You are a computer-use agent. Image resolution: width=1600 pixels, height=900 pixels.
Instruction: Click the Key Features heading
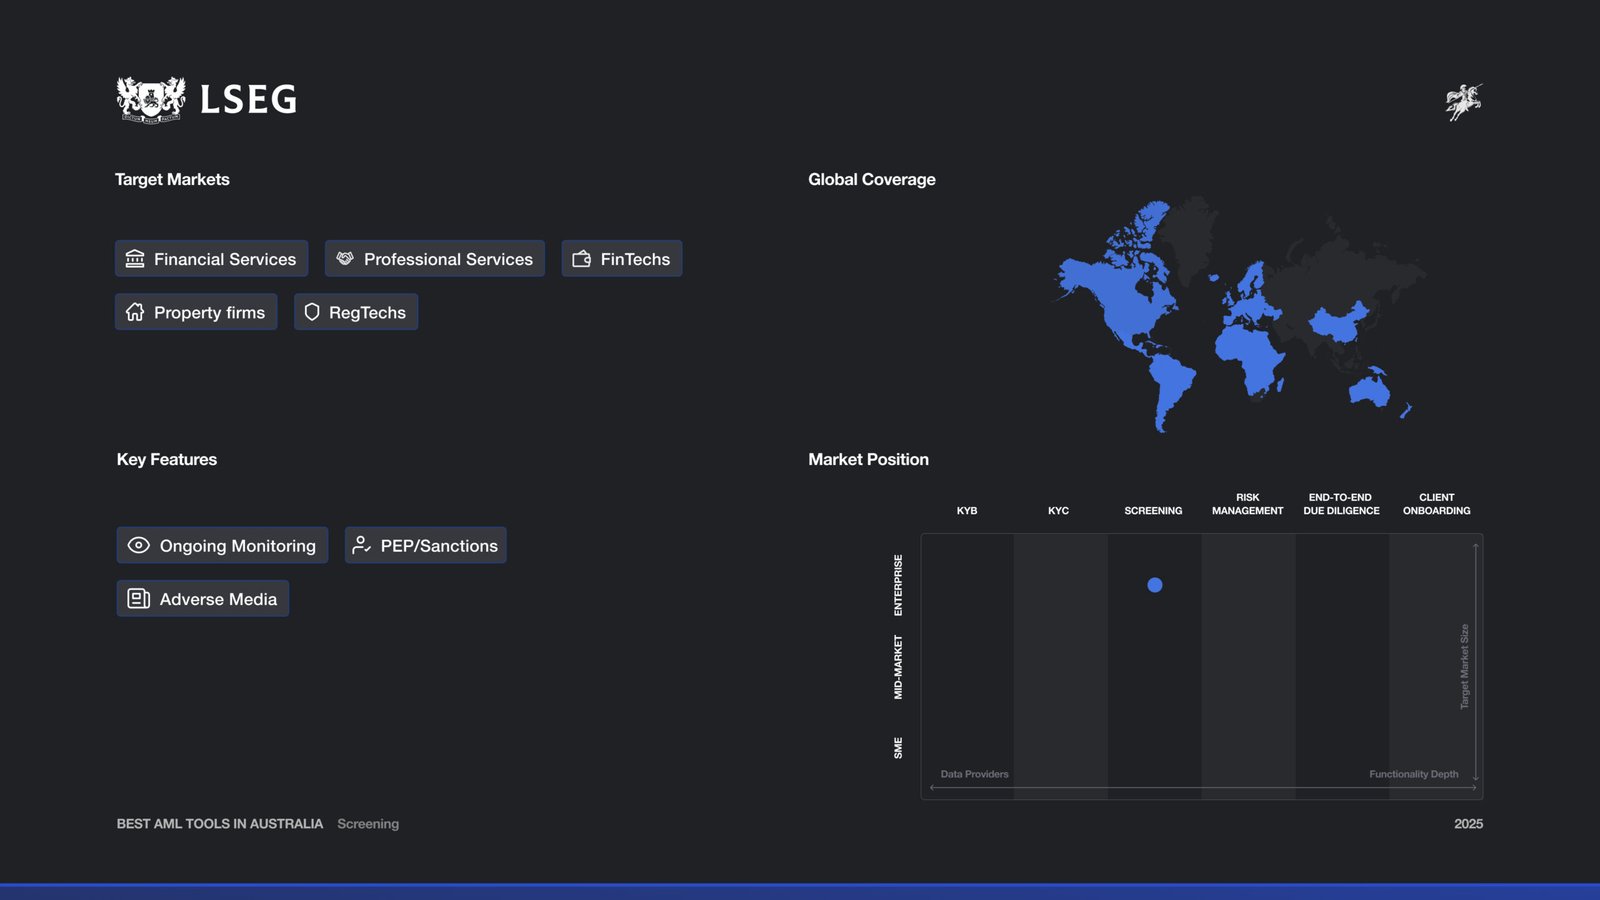[x=167, y=460]
